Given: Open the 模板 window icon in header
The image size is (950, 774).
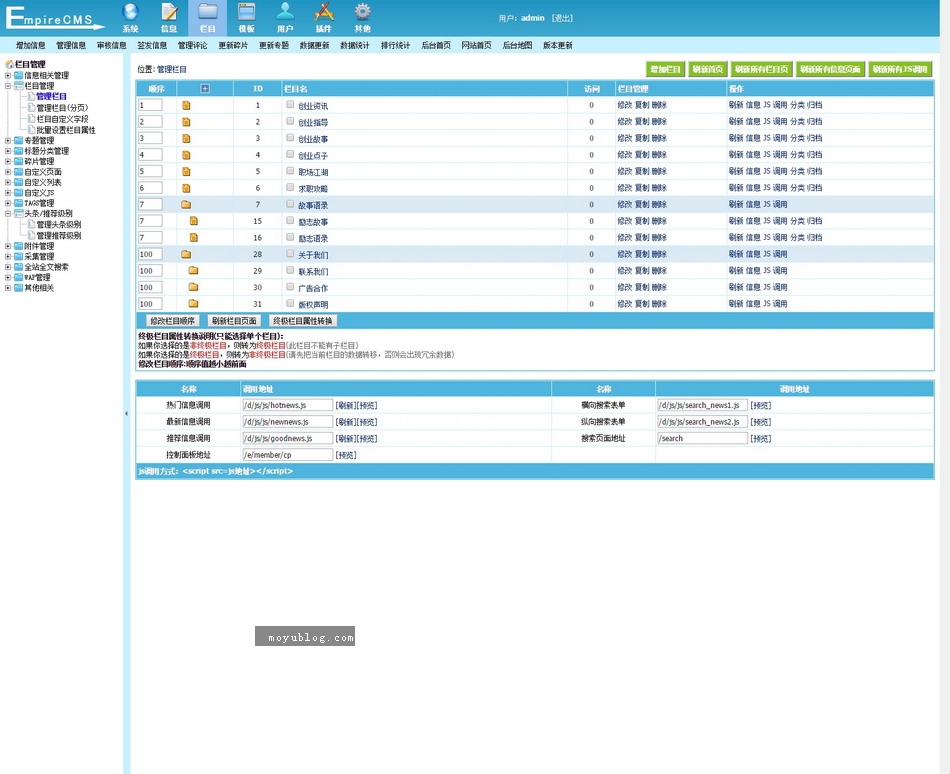Looking at the screenshot, I should (x=247, y=12).
